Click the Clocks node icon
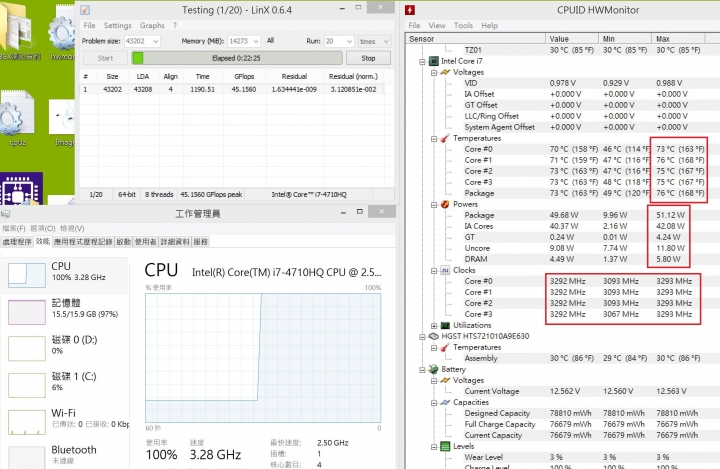The image size is (720, 469). (x=444, y=270)
